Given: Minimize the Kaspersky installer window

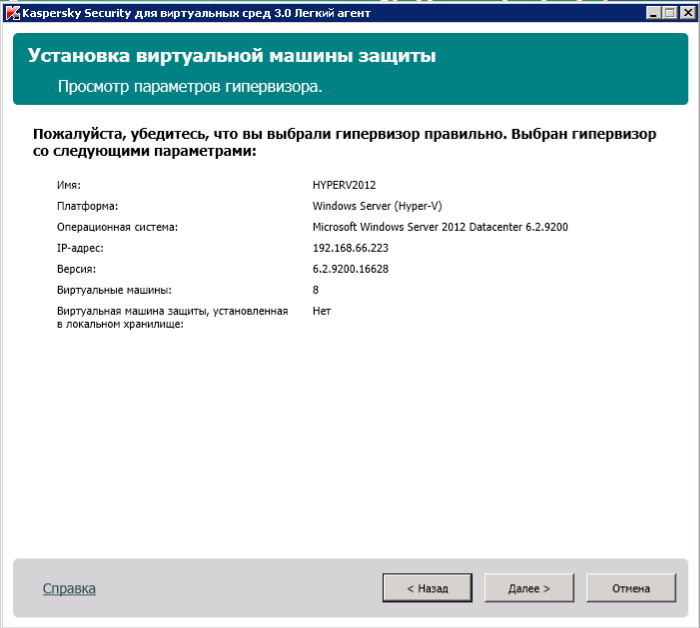Looking at the screenshot, I should (x=653, y=12).
